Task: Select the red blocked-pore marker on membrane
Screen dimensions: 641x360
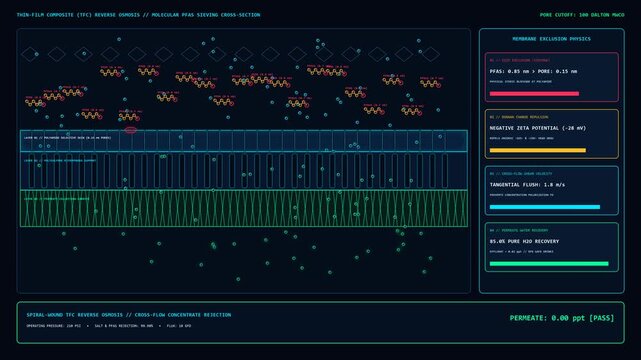Action: tap(130, 130)
